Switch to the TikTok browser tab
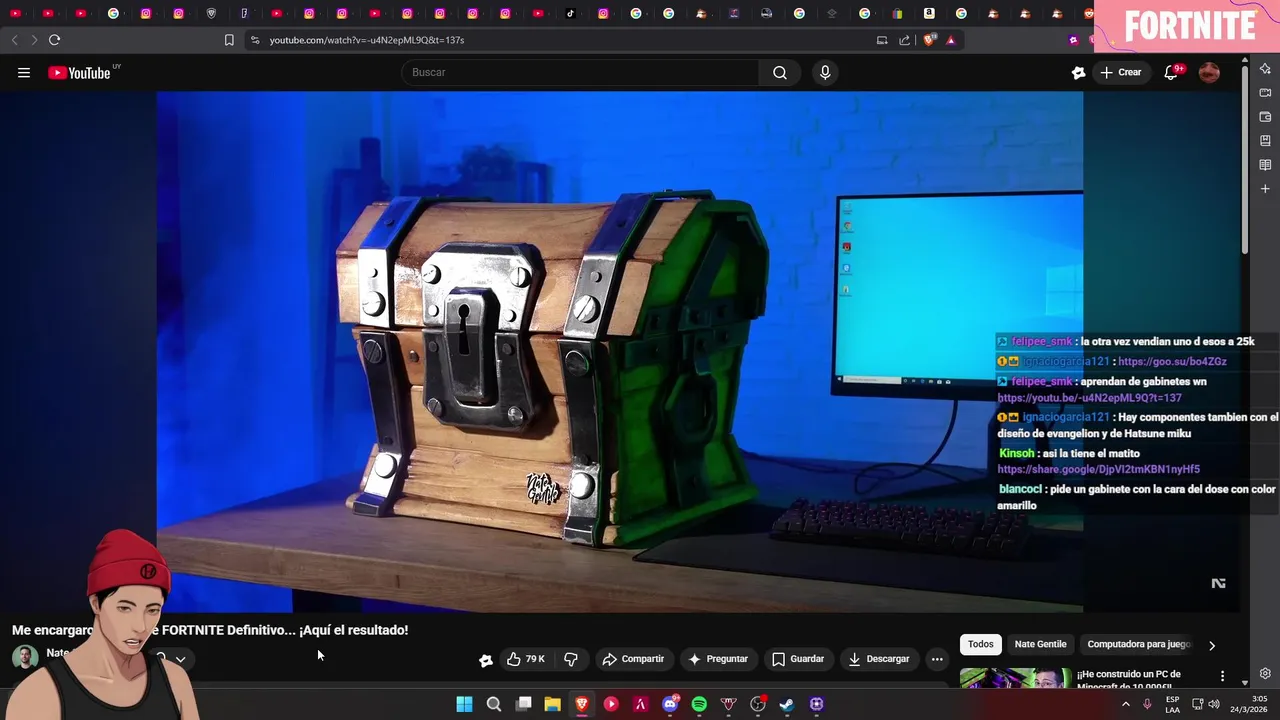The image size is (1280, 720). [x=571, y=13]
